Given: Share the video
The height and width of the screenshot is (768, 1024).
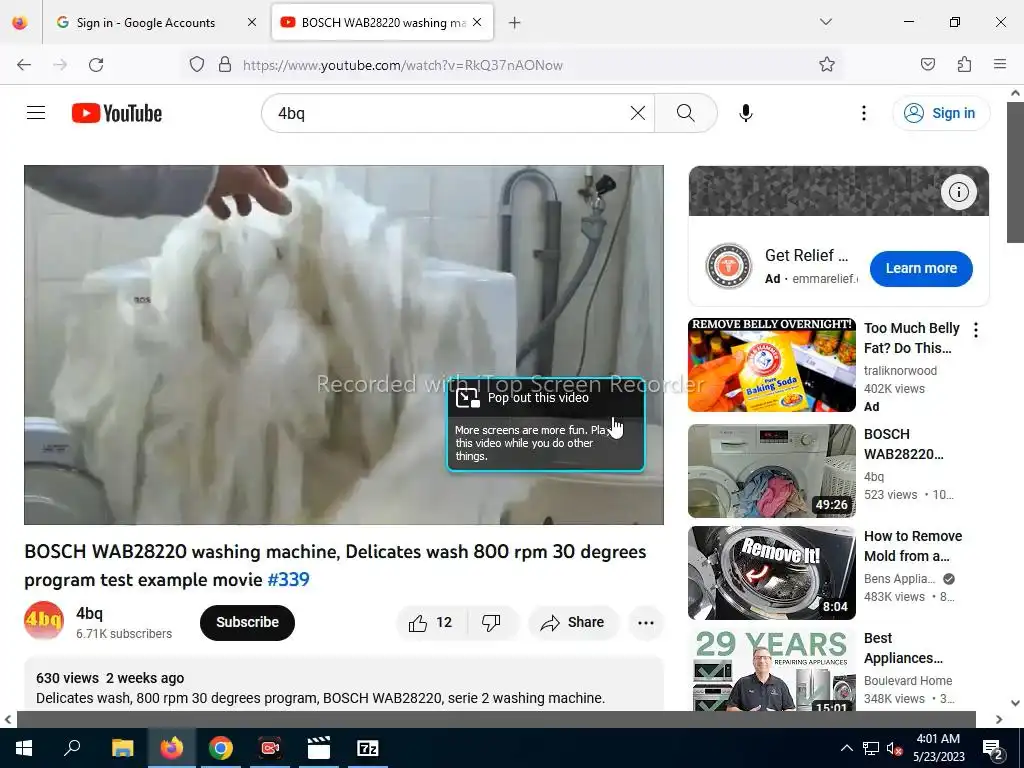Looking at the screenshot, I should point(573,622).
